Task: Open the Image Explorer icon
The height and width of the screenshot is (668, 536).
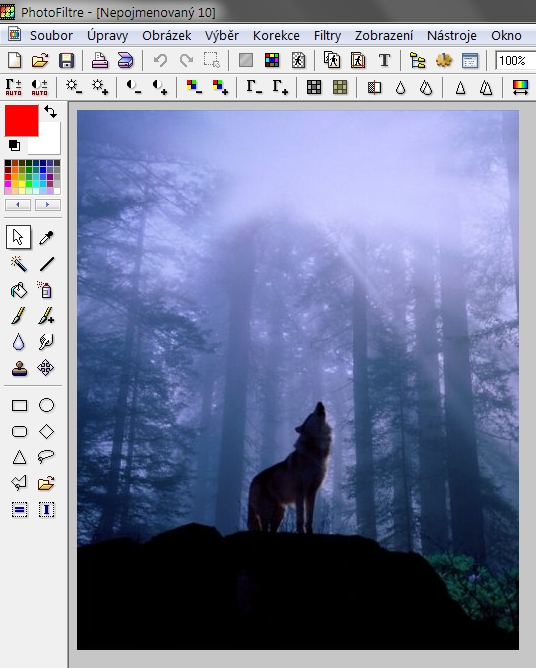Action: pyautogui.click(x=418, y=60)
